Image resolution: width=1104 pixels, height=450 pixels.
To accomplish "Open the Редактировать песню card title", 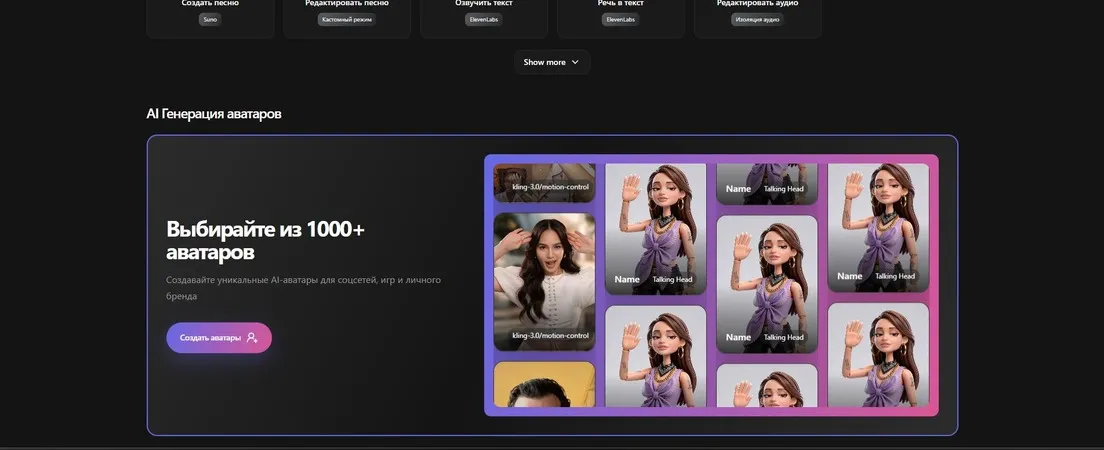I will tap(346, 4).
